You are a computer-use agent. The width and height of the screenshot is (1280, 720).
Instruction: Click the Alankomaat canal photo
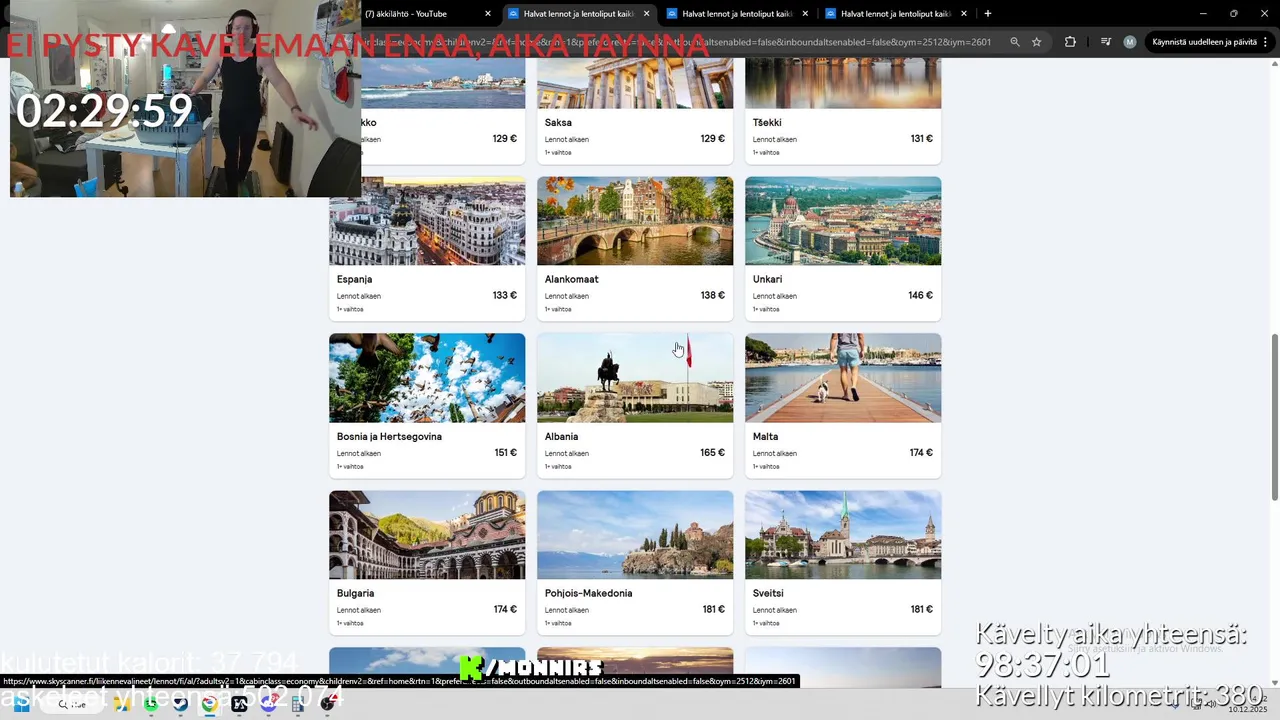tap(635, 221)
